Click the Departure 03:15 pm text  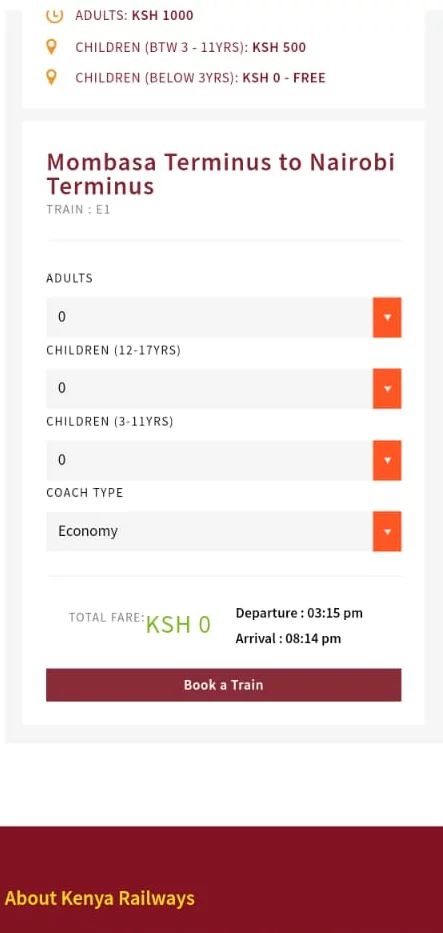pos(299,613)
